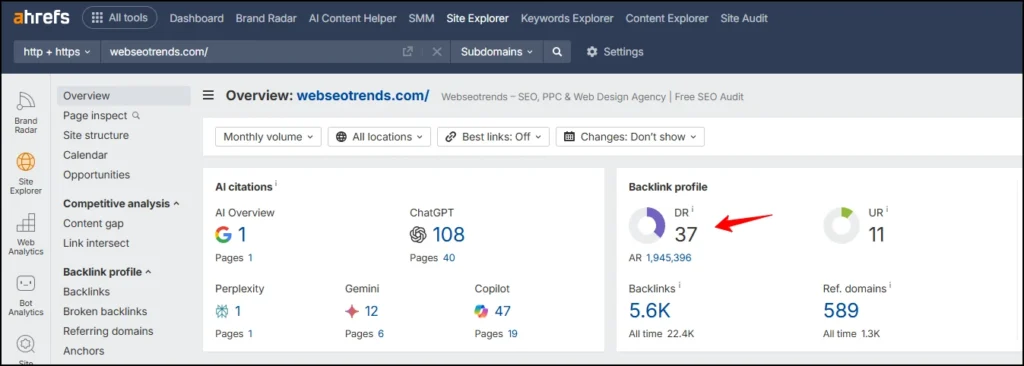1024x366 pixels.
Task: Click the info icon beside UR
Action: click(x=887, y=210)
